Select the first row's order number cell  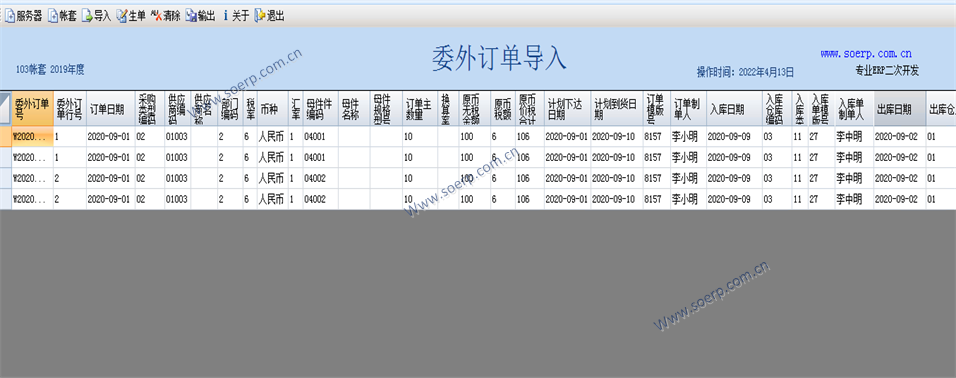32,137
